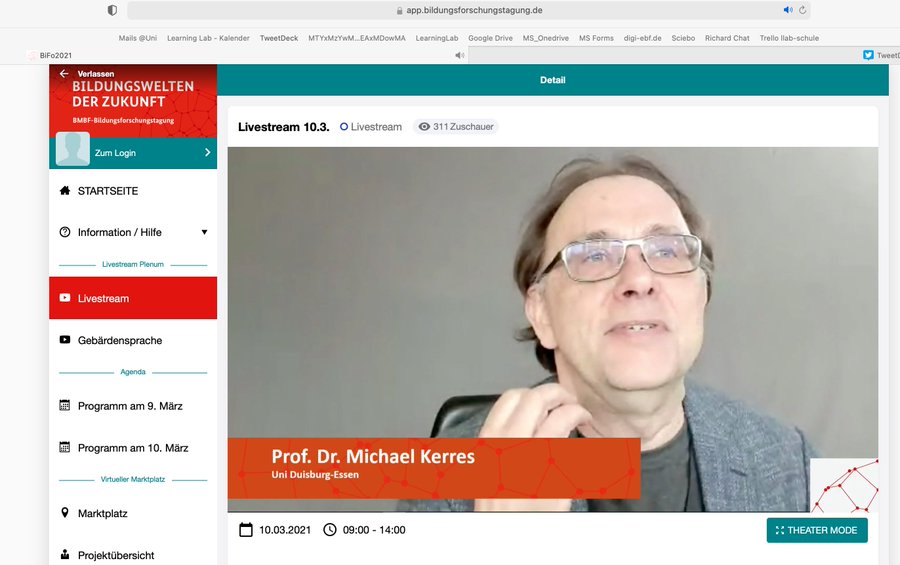Viewport: 900px width, 565px height.
Task: Click the video icon beside Gebärdensprache
Action: click(65, 341)
